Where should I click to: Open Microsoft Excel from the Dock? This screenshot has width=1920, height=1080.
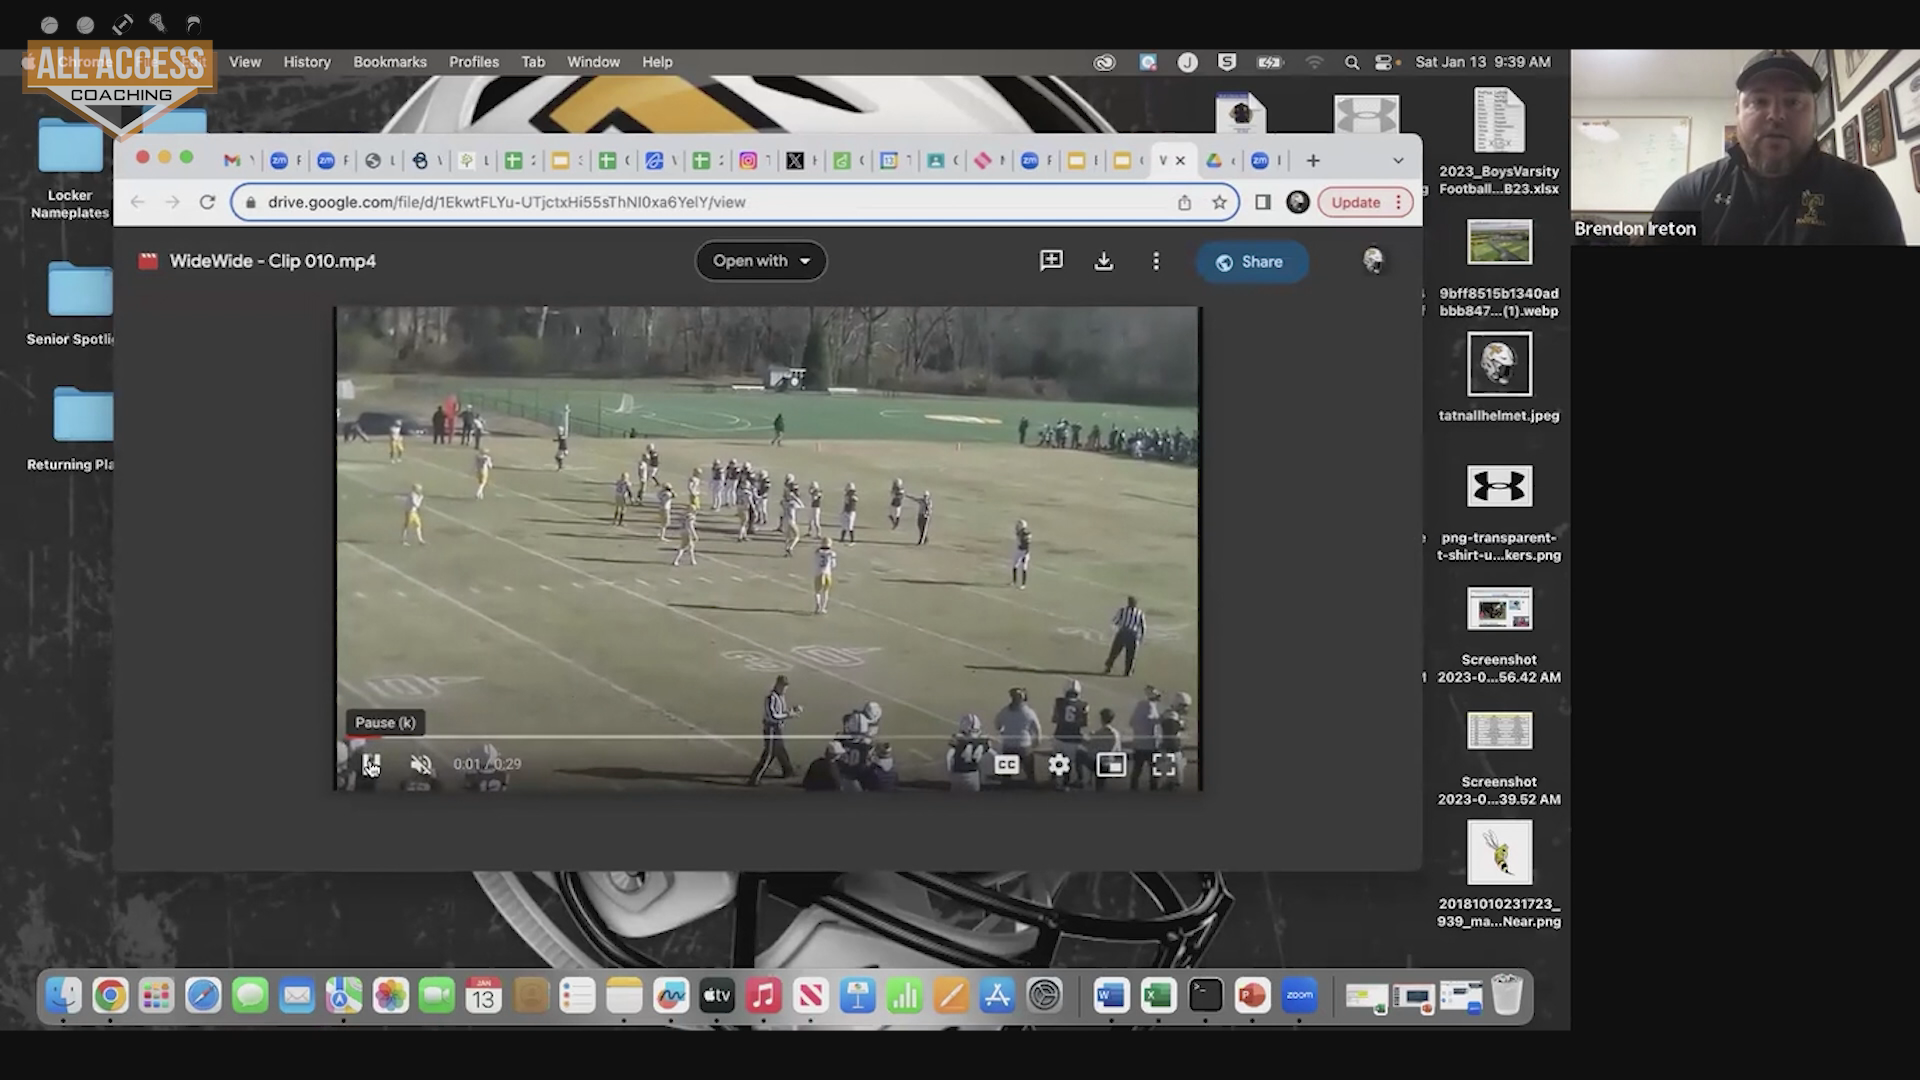tap(1158, 996)
